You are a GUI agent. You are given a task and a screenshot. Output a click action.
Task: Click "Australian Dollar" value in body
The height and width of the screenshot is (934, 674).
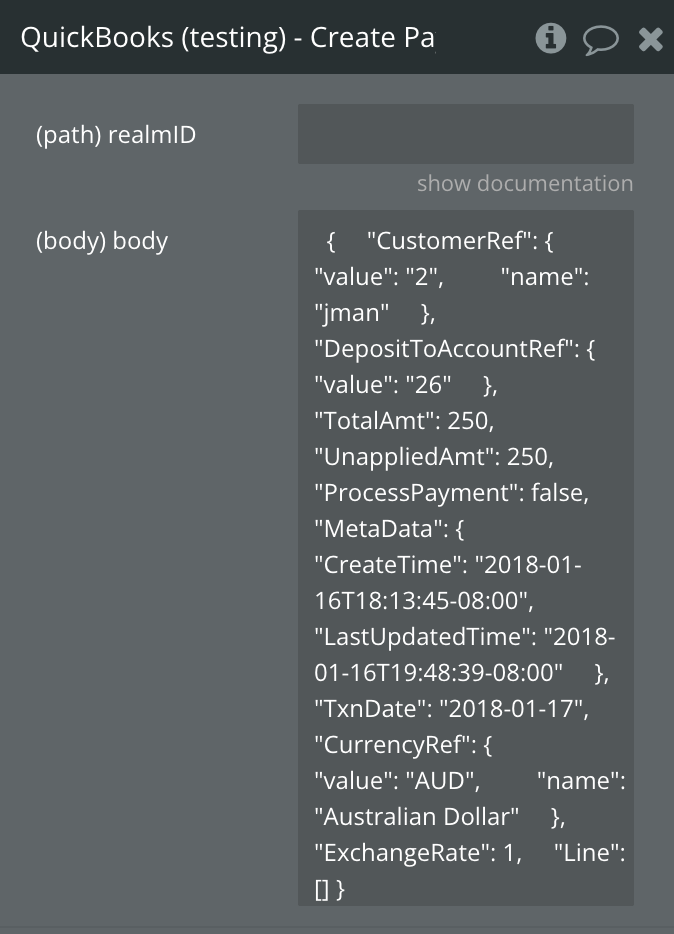click(x=421, y=817)
